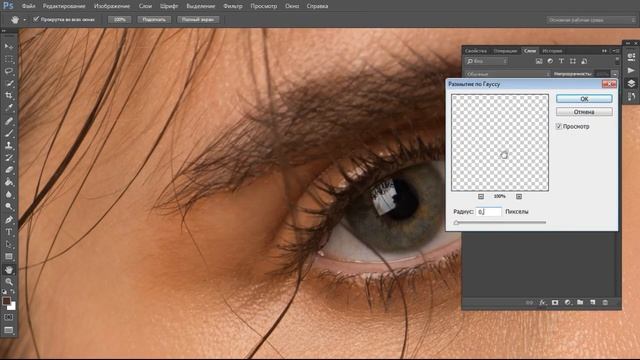Screen dimensions: 640x360
Task: Open the Шрифт menu
Action: [169, 6]
